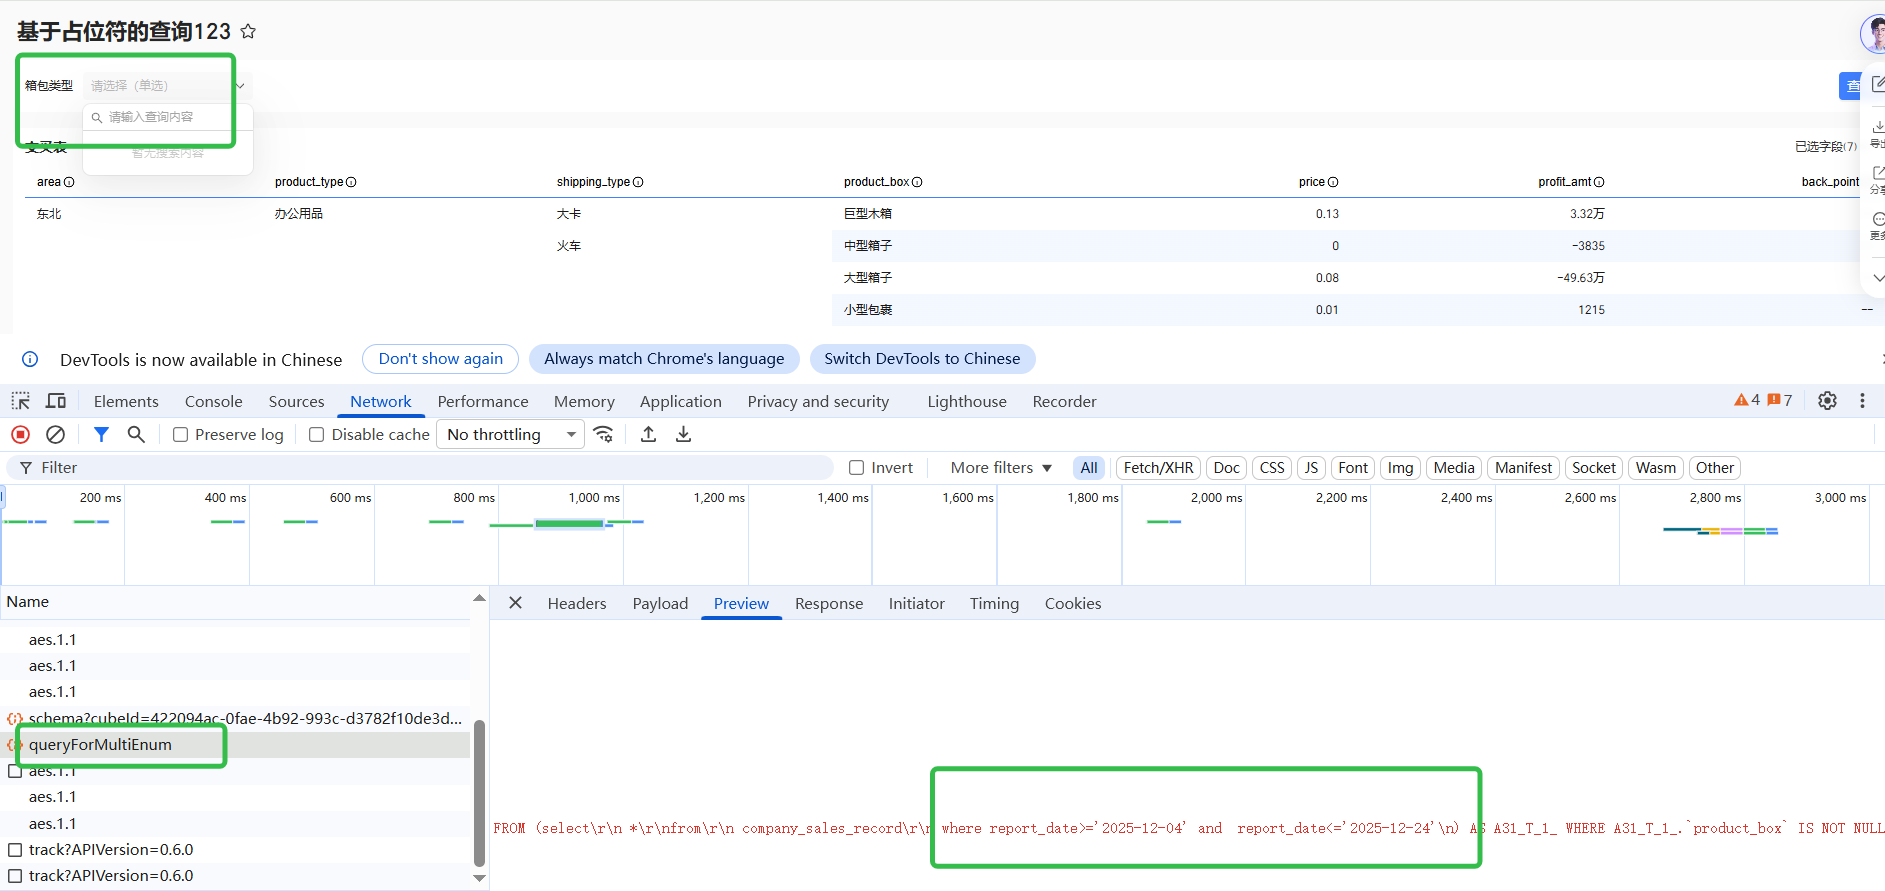Viewport: 1885px width, 891px height.
Task: Filter requests by JS type
Action: [1311, 468]
